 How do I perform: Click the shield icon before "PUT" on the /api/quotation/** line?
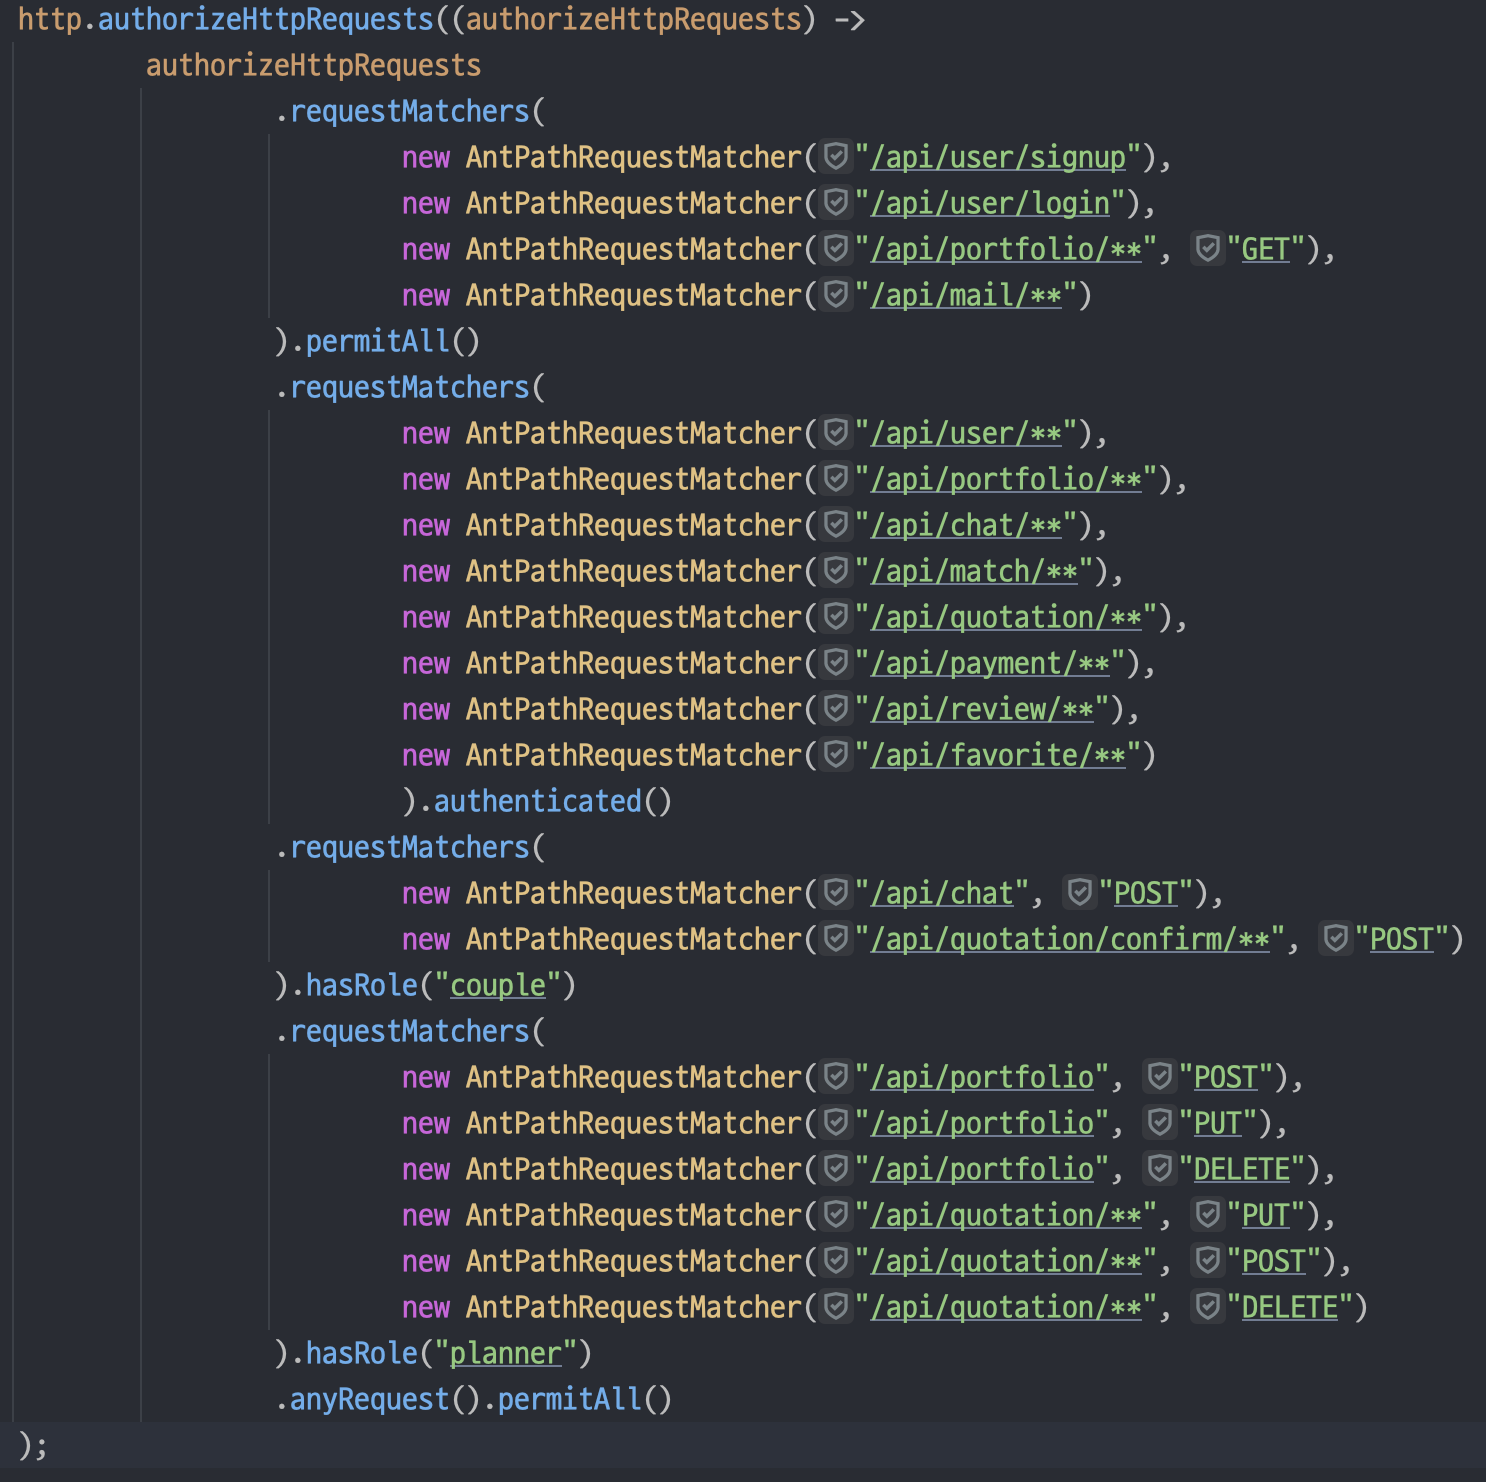coord(1208,1215)
